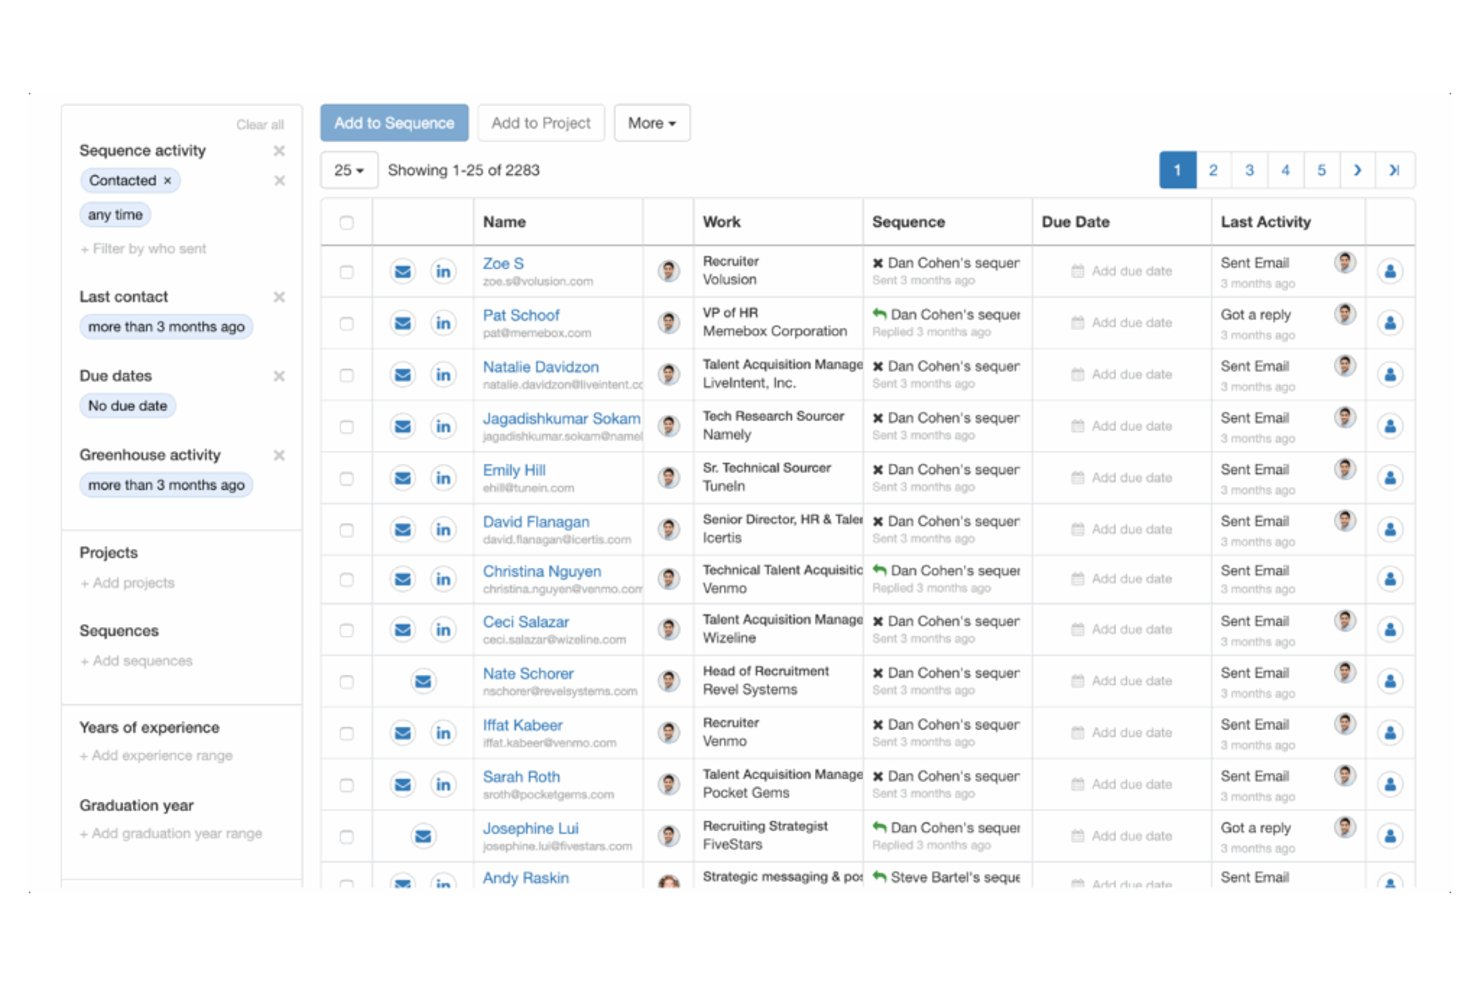Email Zoe S via envelope icon
Viewport: 1480px width, 987px height.
(x=403, y=271)
